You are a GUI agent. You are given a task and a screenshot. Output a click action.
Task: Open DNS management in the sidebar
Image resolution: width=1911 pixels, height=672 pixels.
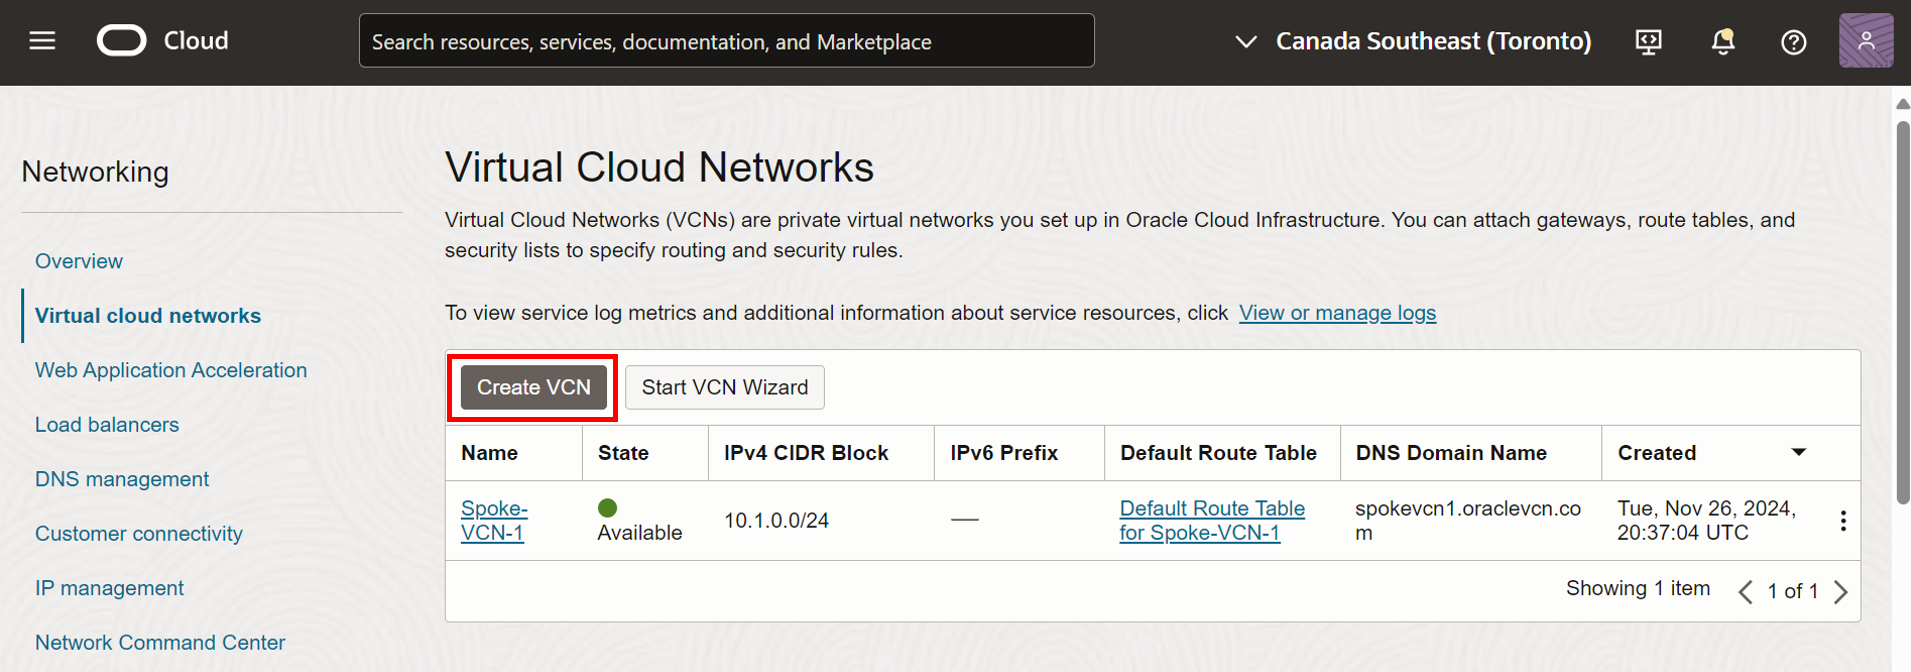click(x=122, y=479)
